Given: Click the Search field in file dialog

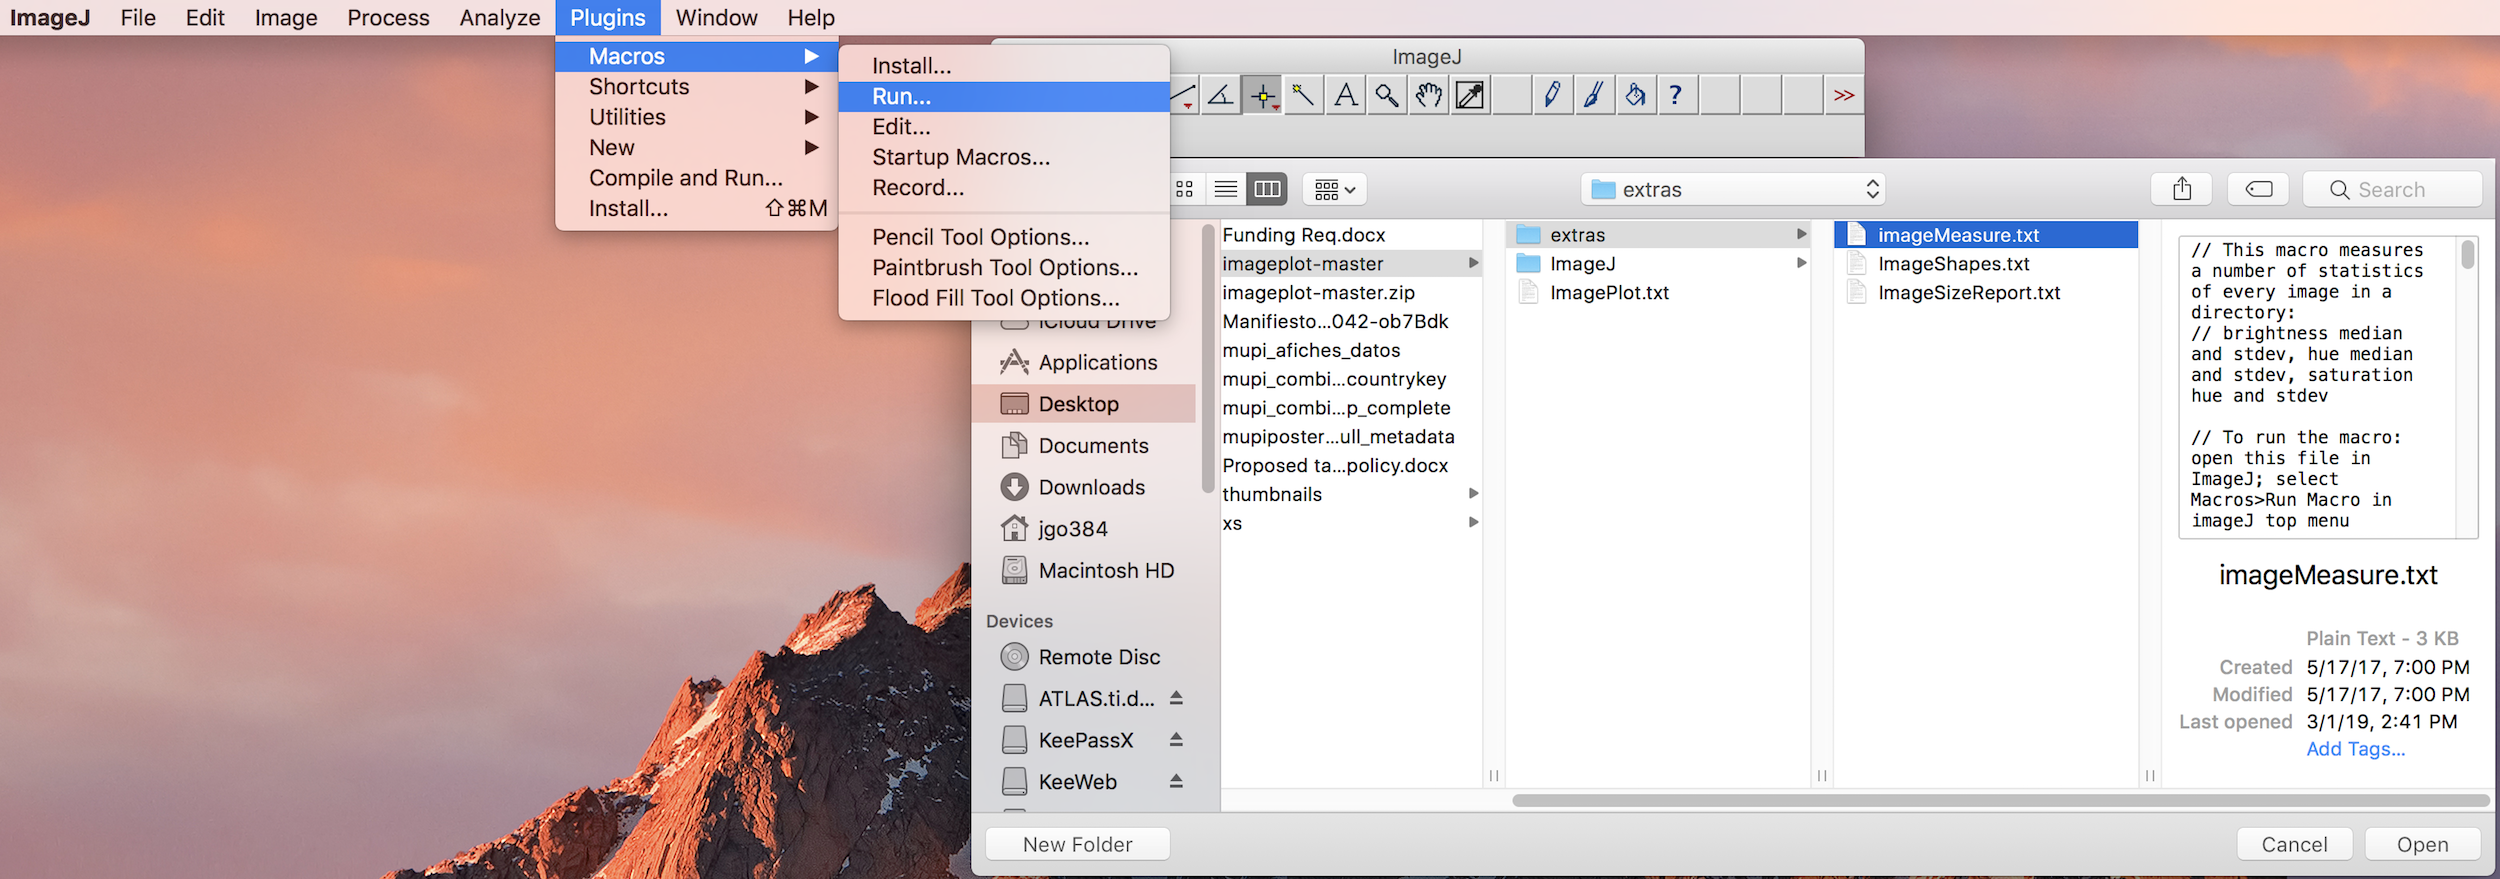Looking at the screenshot, I should tap(2391, 189).
